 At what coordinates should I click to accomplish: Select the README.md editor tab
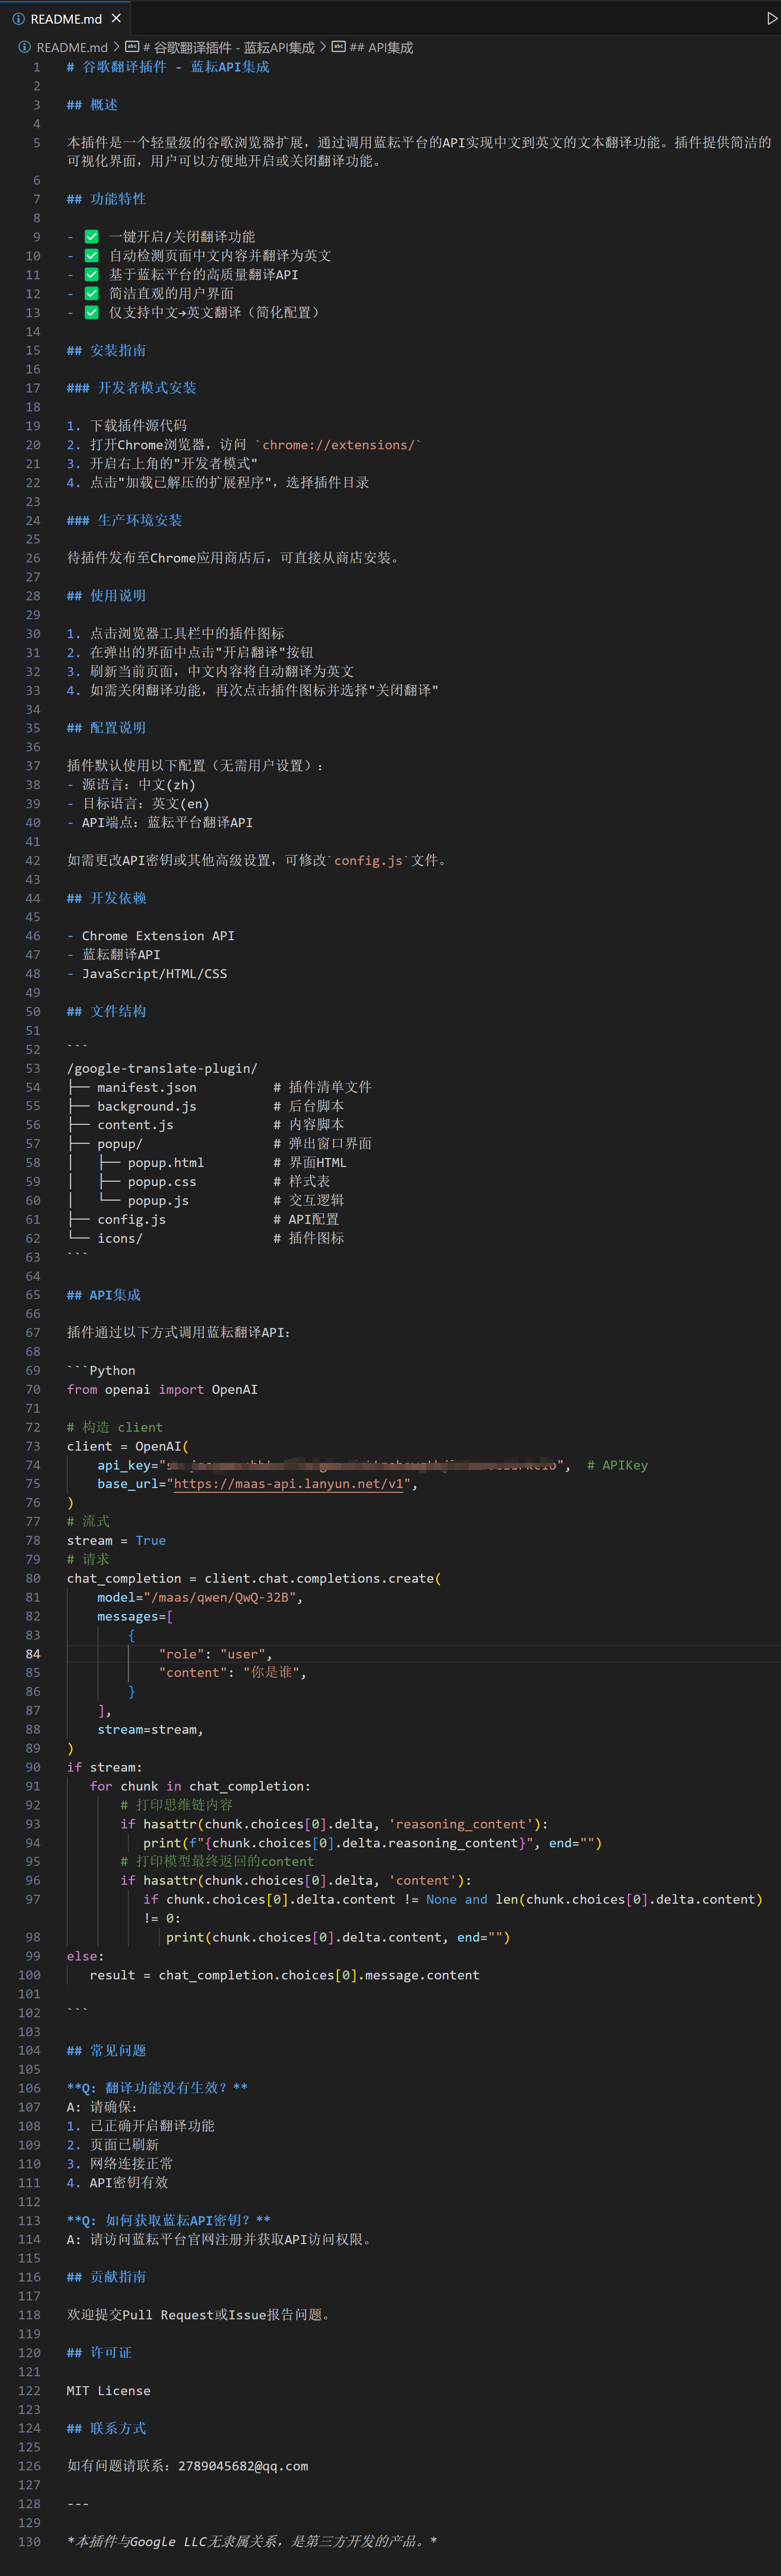pyautogui.click(x=66, y=18)
